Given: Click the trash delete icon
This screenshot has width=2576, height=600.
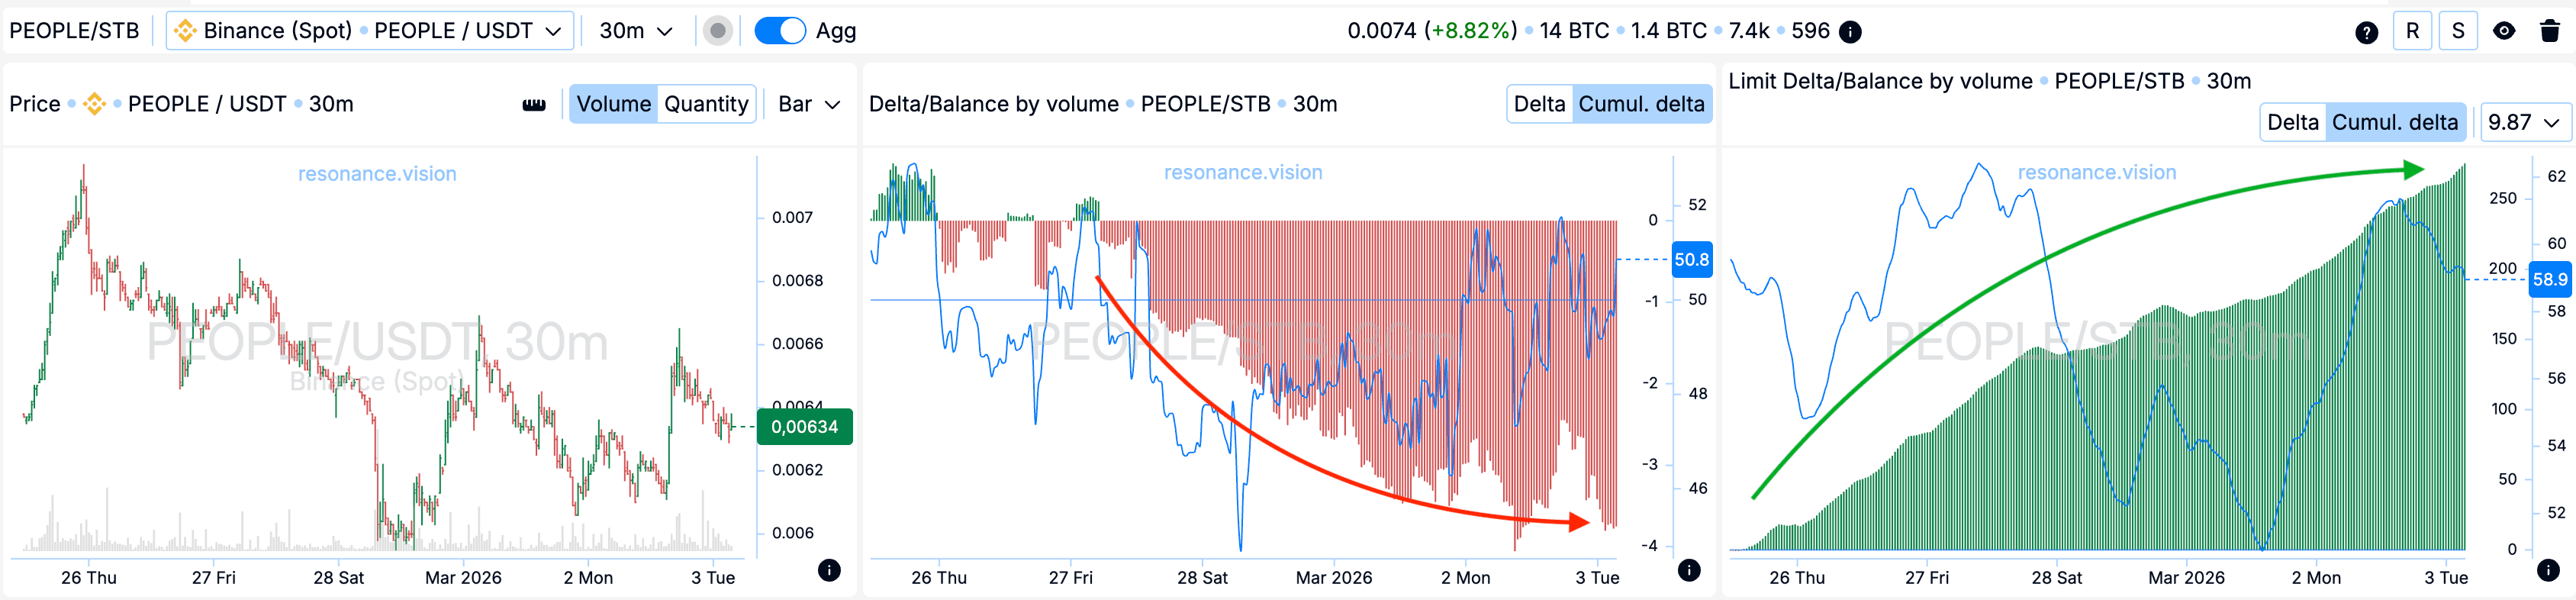Looking at the screenshot, I should tap(2549, 31).
